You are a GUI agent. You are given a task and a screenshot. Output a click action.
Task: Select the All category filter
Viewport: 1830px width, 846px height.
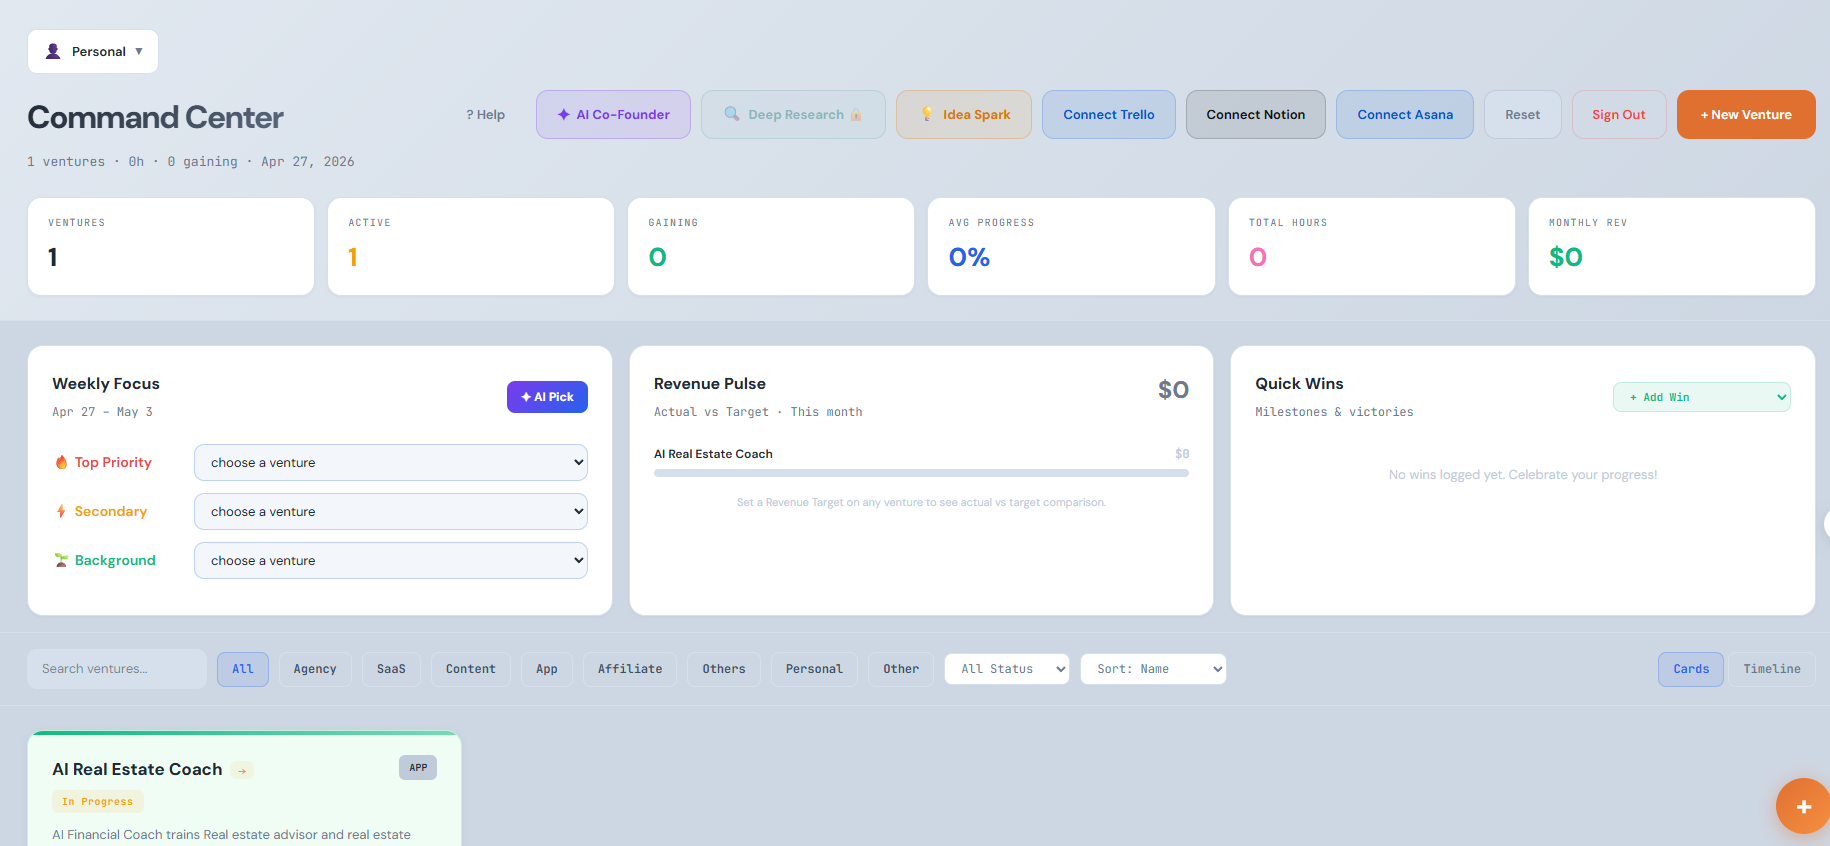[x=243, y=669]
